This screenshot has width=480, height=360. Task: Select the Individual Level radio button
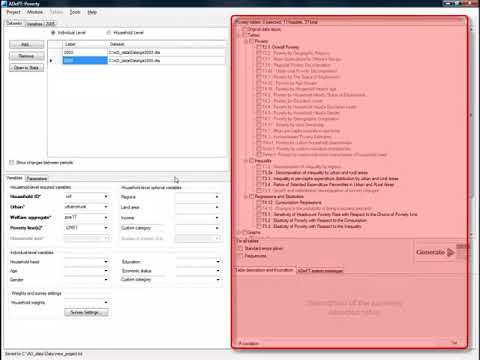click(x=53, y=33)
